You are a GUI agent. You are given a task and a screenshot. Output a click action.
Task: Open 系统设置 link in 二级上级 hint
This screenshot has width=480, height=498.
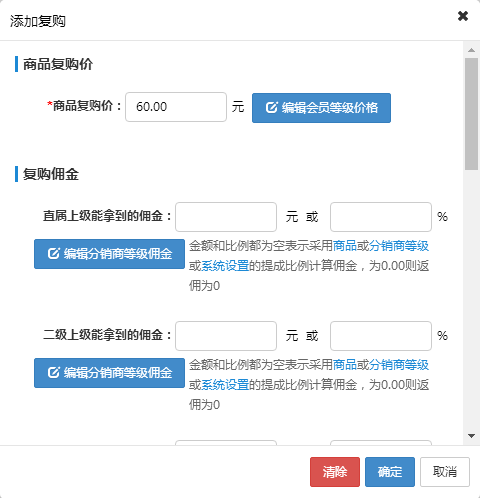click(225, 385)
